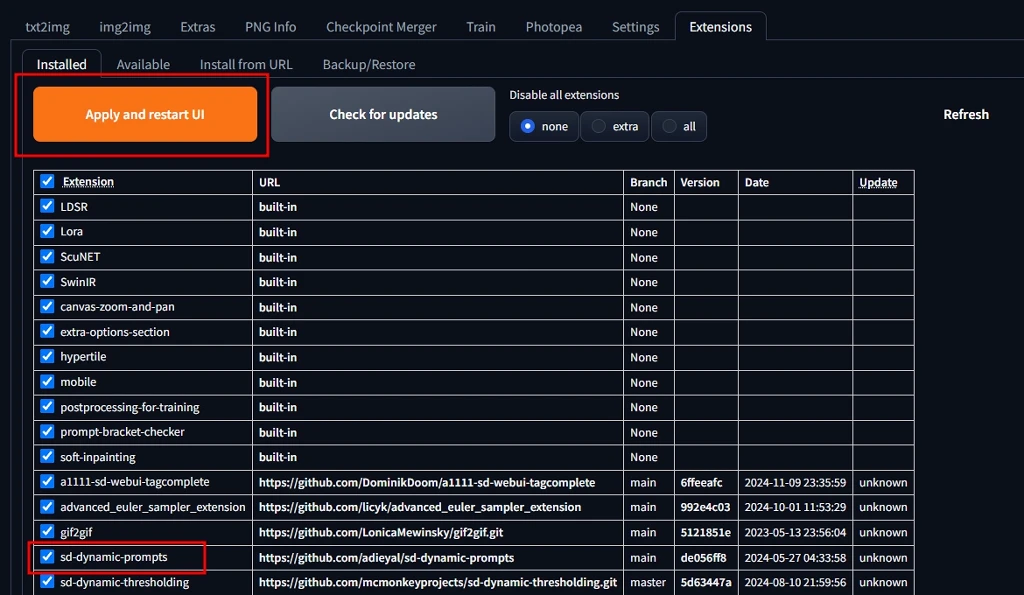This screenshot has height=595, width=1024.
Task: Open mcmonkeyprojects sd-dynamic-thresholding.git link
Action: click(438, 582)
